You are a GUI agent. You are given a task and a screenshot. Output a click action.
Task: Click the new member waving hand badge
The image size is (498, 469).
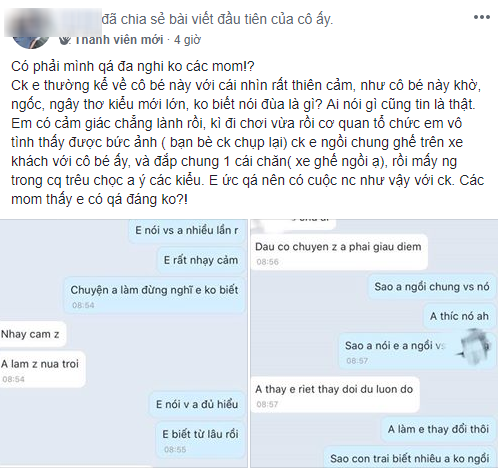pyautogui.click(x=65, y=40)
